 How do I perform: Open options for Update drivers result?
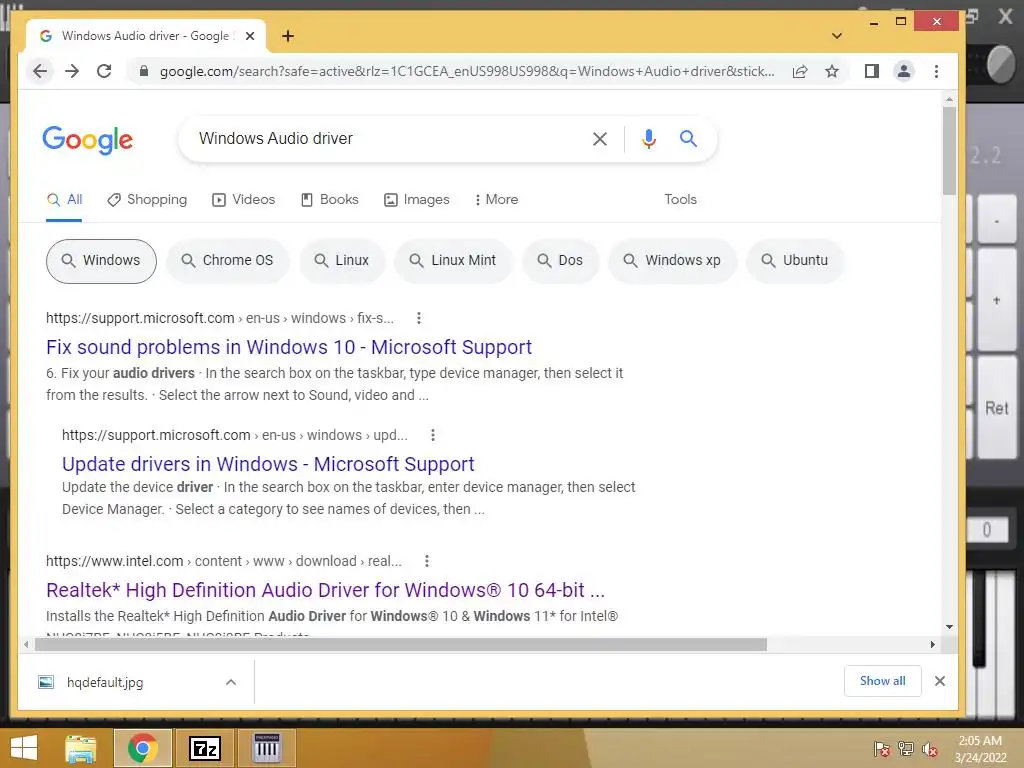(432, 436)
